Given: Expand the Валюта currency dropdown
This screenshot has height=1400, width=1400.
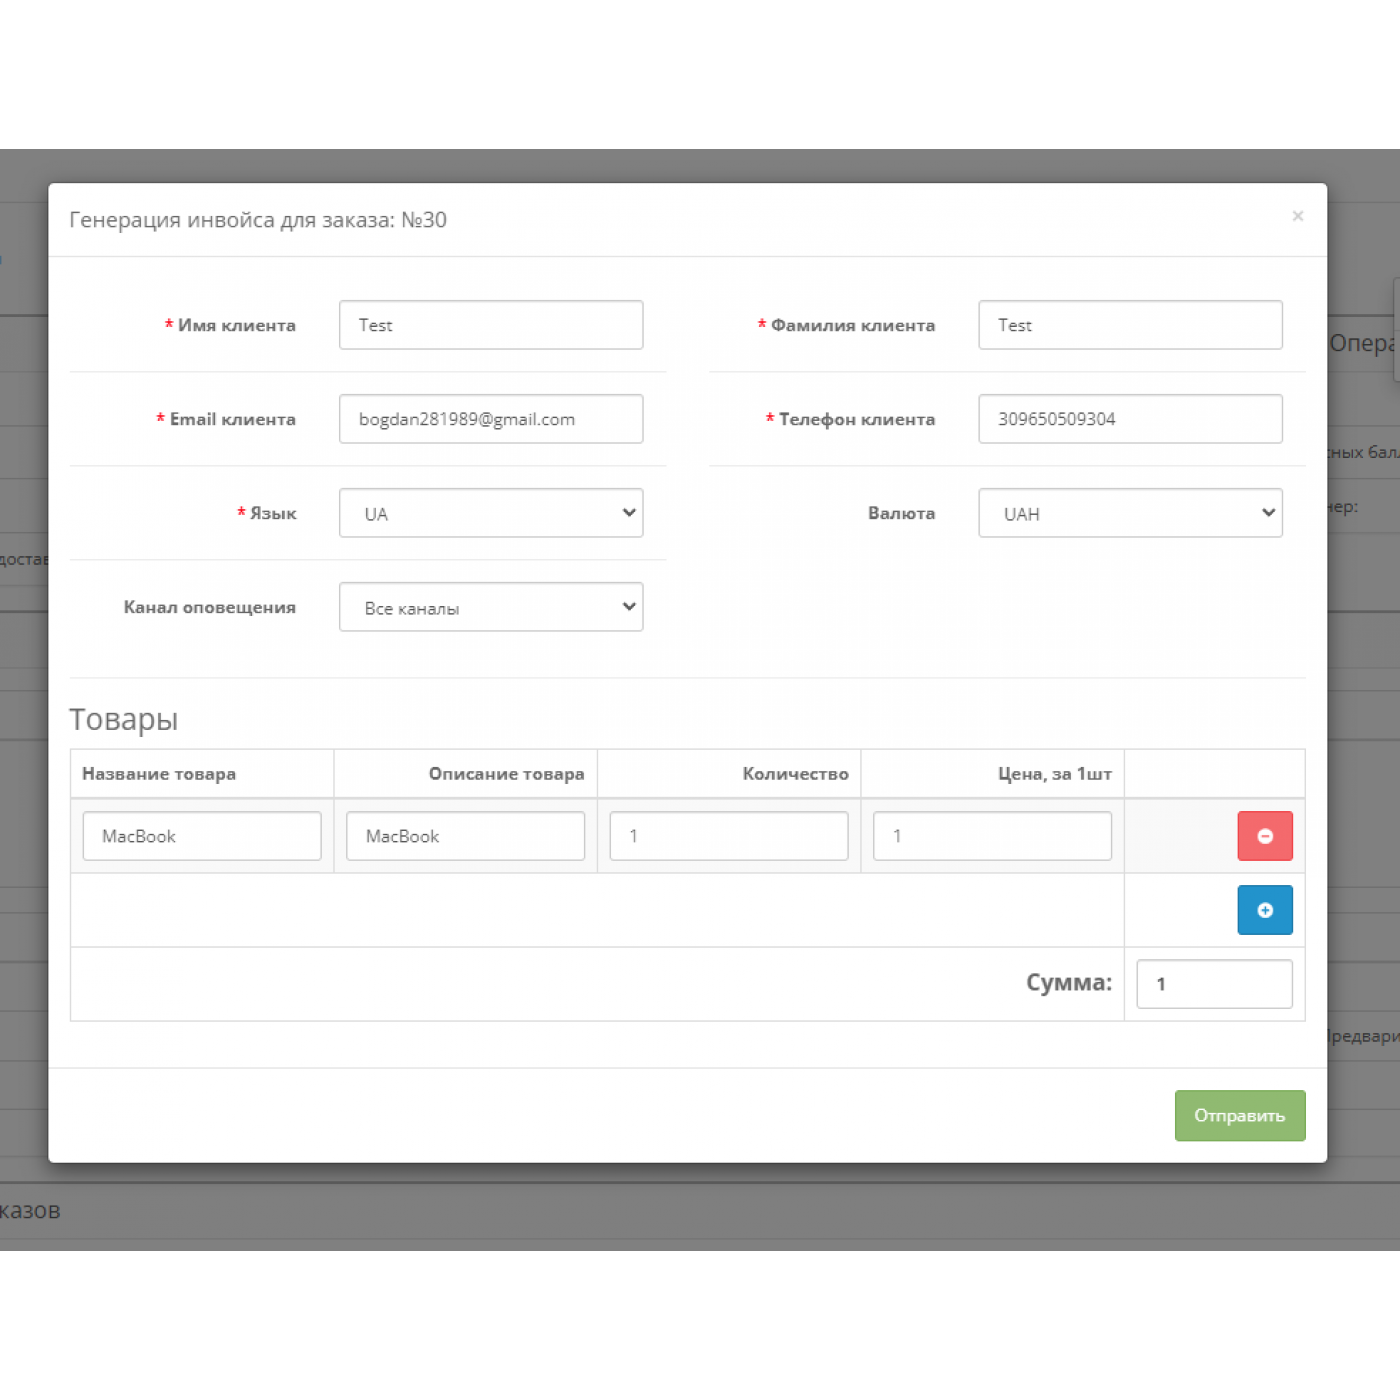Looking at the screenshot, I should [x=1129, y=513].
